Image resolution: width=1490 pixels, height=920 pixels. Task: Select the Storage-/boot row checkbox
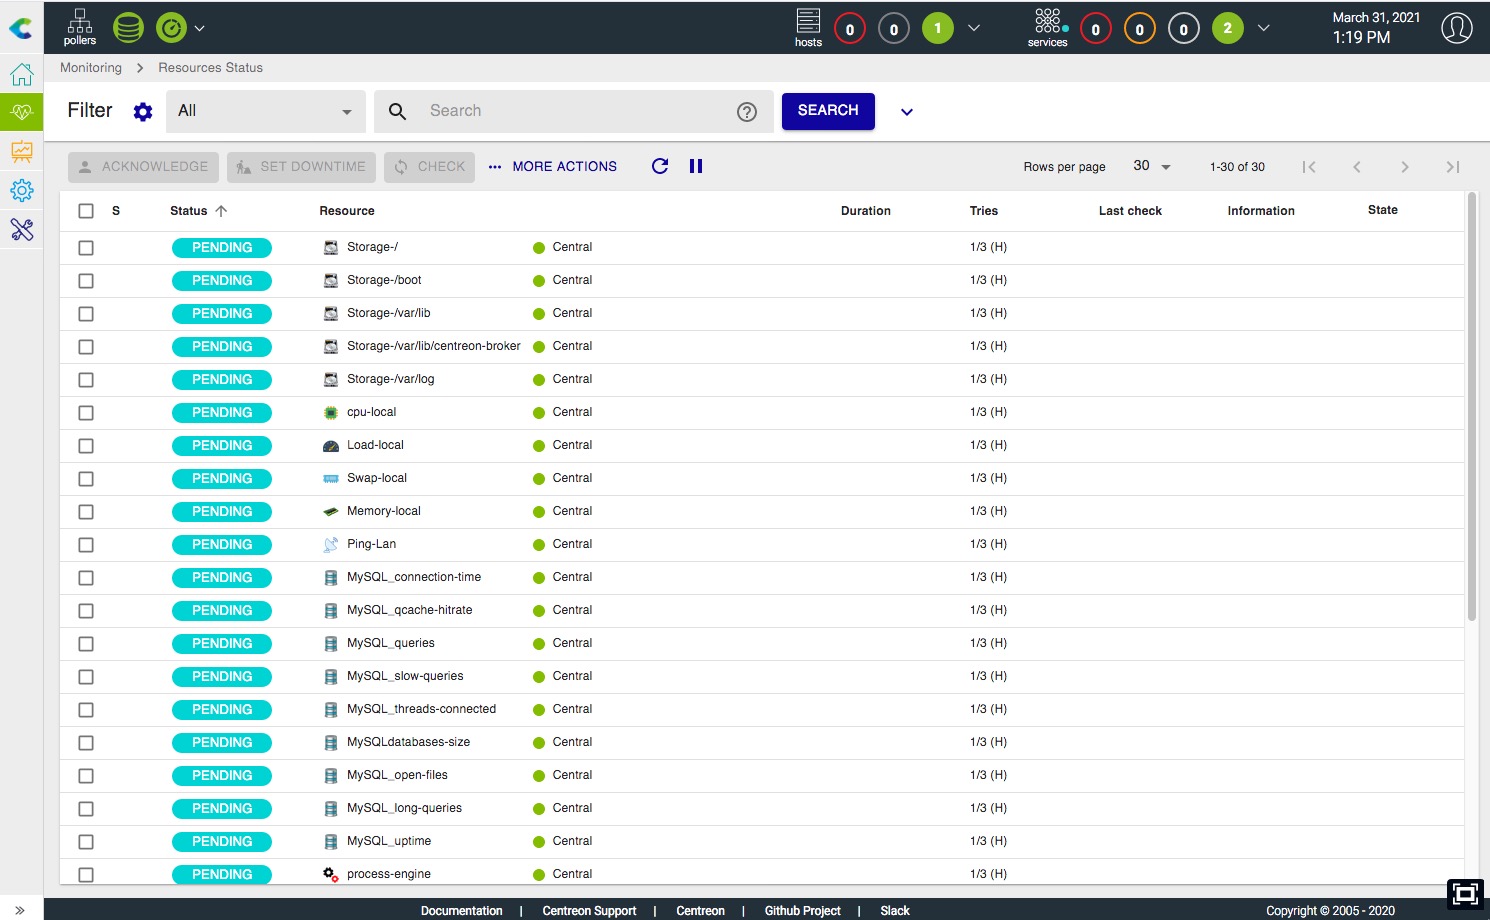86,281
